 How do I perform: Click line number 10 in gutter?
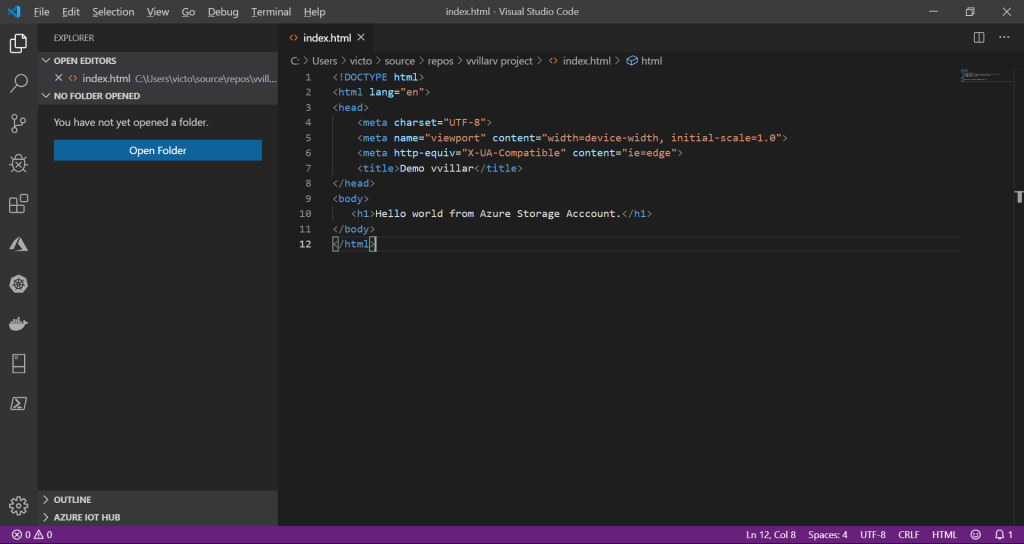click(x=305, y=214)
